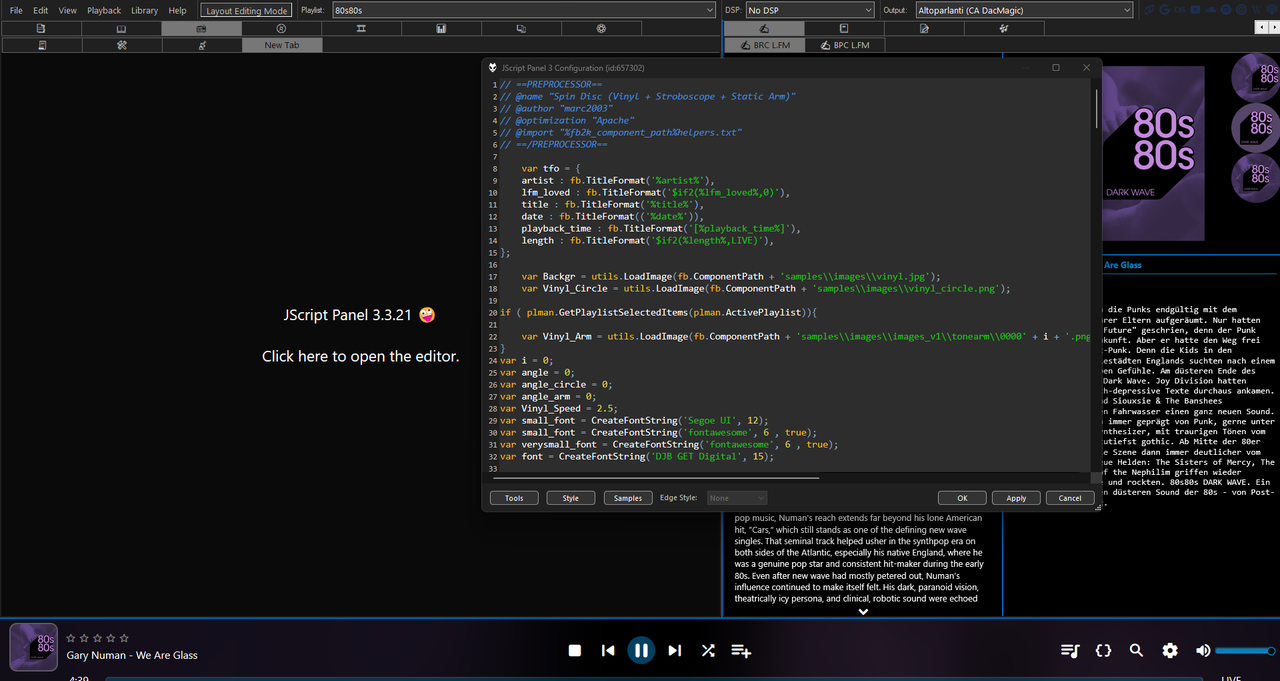Select the phone icon tab in second row

tap(41, 45)
